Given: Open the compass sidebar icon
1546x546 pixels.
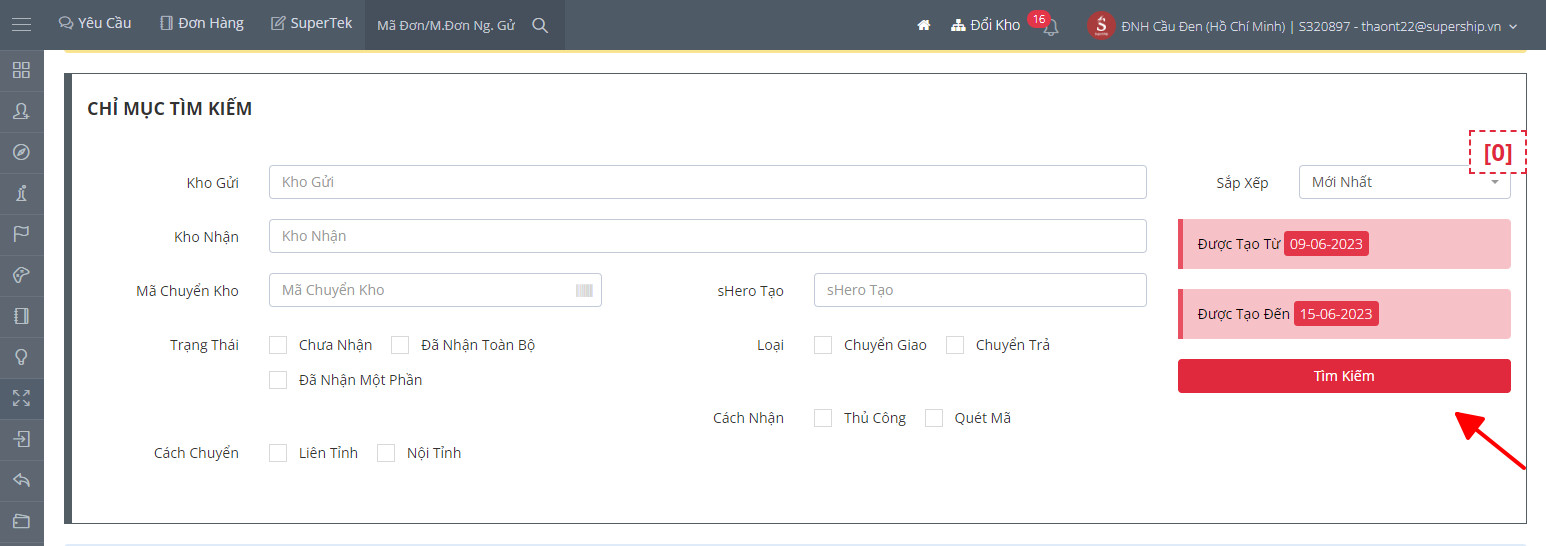Looking at the screenshot, I should coord(21,152).
